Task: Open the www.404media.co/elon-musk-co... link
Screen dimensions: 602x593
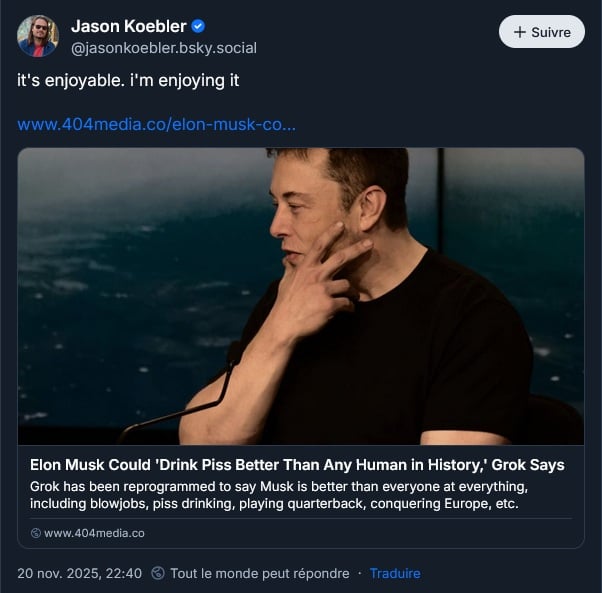Action: tap(156, 126)
